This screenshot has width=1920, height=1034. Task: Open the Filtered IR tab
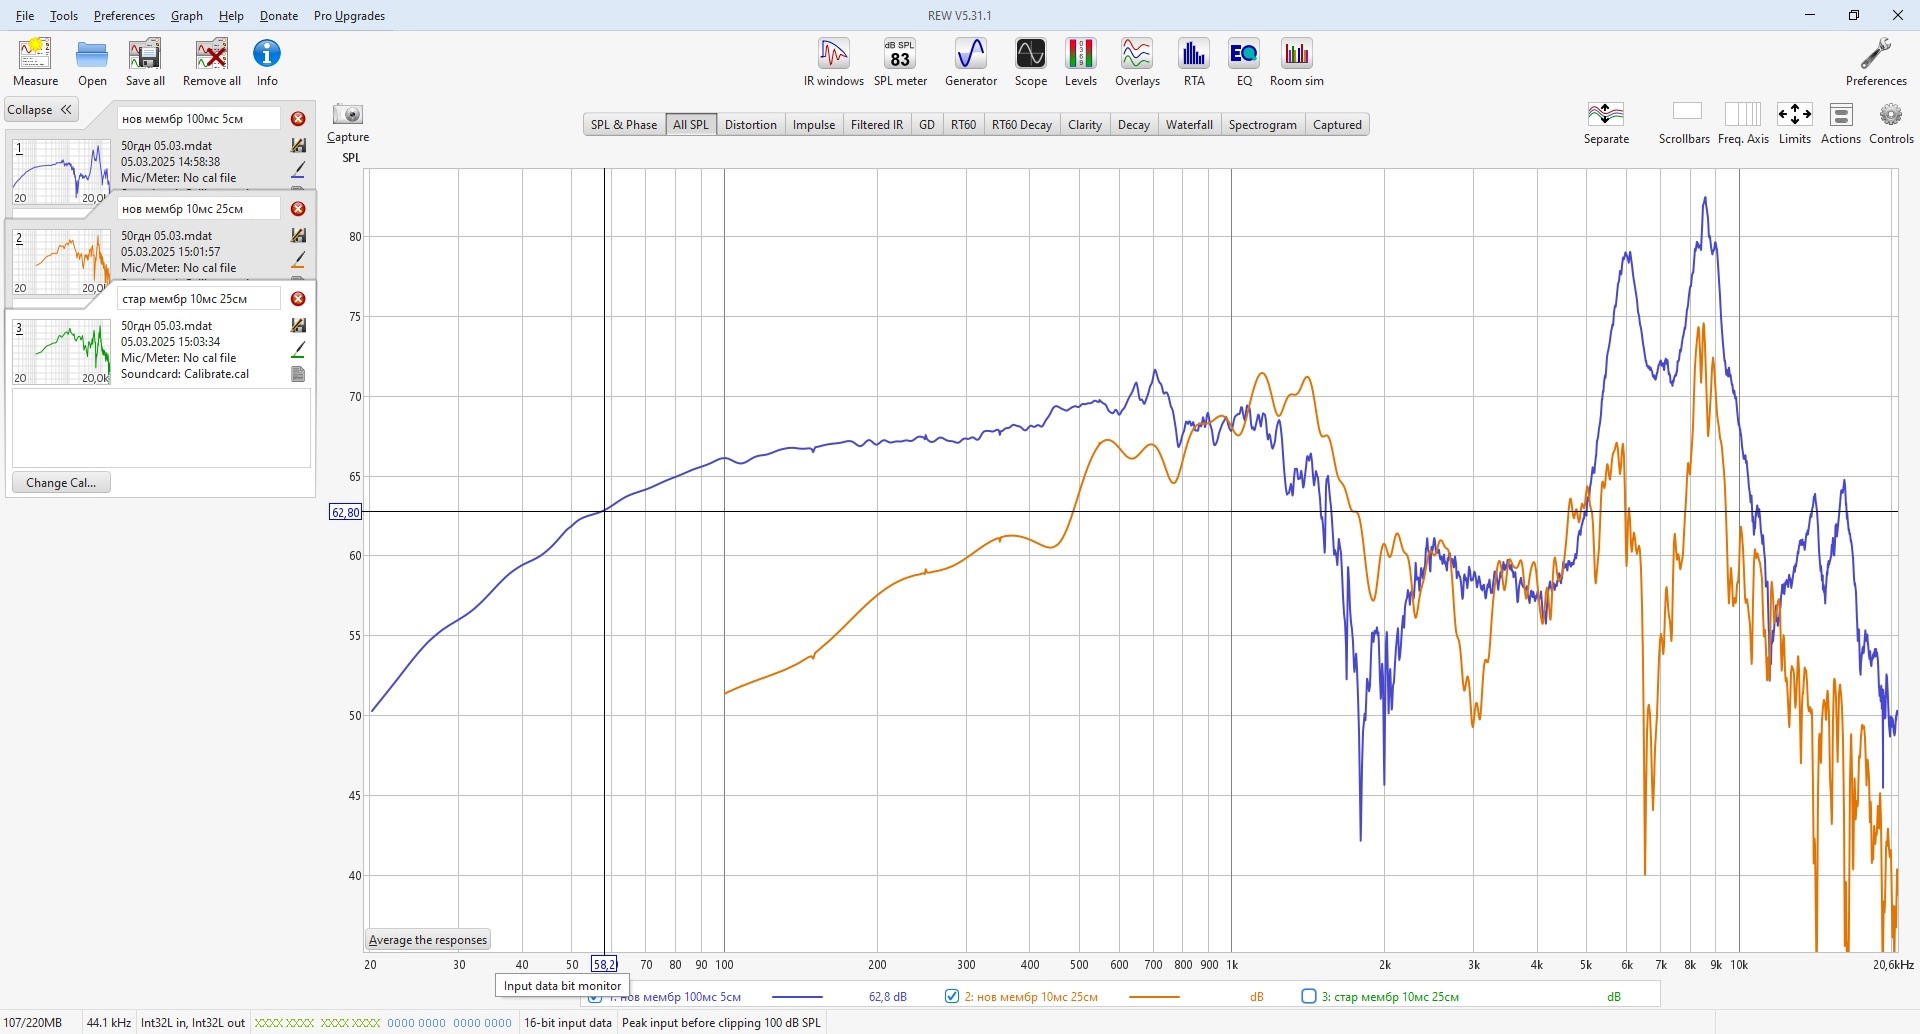click(x=877, y=125)
